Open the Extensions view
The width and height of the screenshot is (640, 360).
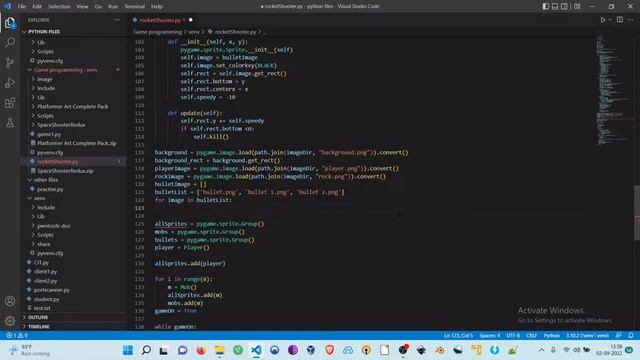(10, 102)
